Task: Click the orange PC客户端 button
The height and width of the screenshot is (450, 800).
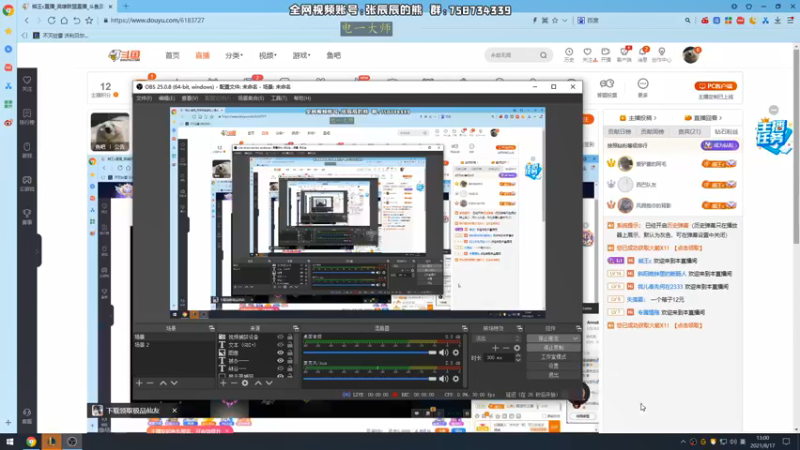Action: [715, 86]
